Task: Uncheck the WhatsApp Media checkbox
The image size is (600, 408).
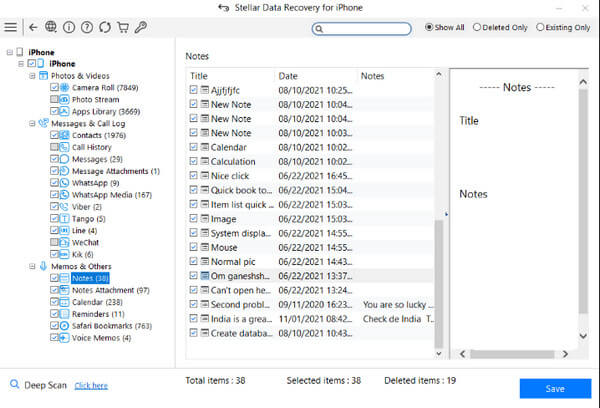Action: 54,194
